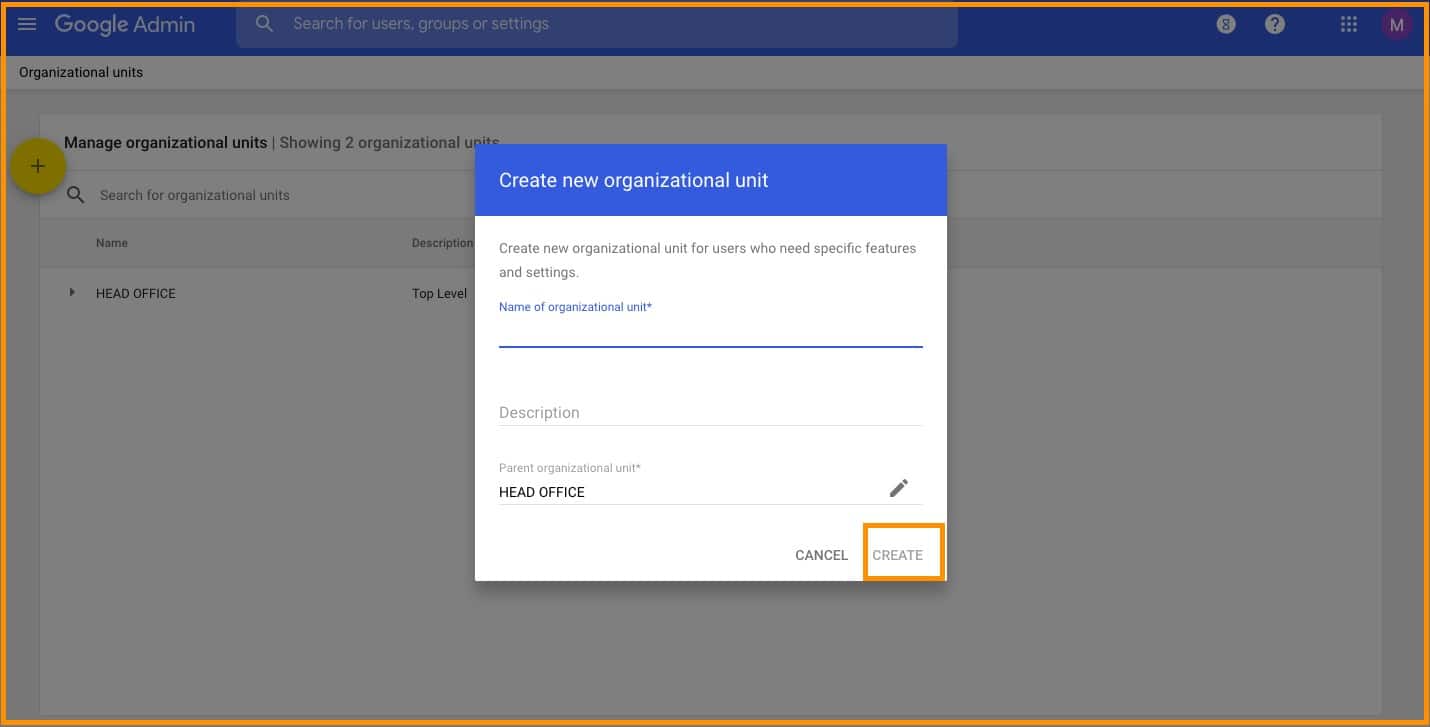
Task: Click the Name column header
Action: pos(112,243)
